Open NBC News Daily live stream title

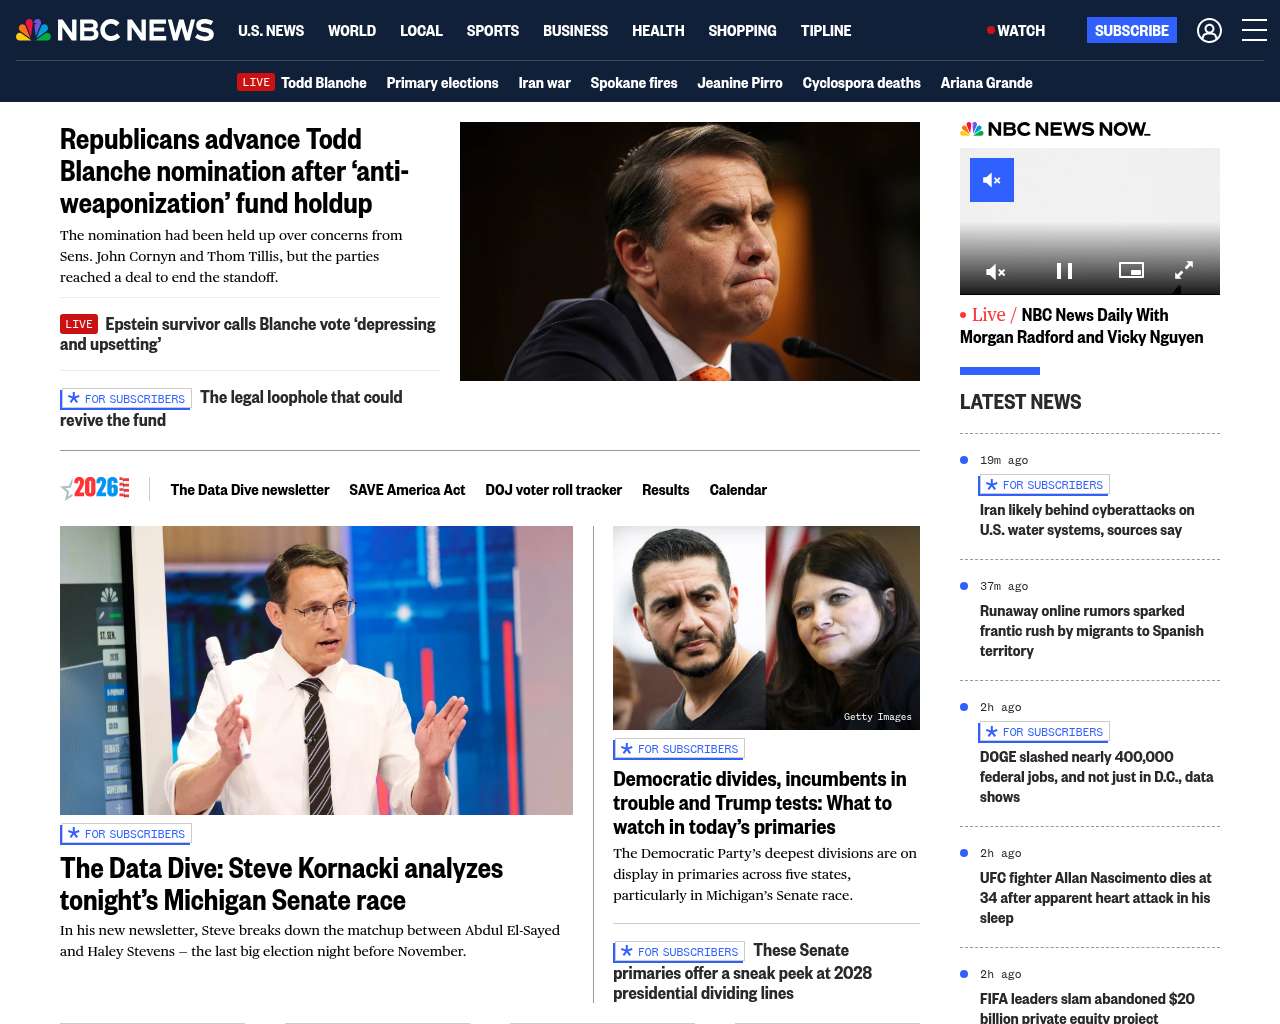(1082, 326)
